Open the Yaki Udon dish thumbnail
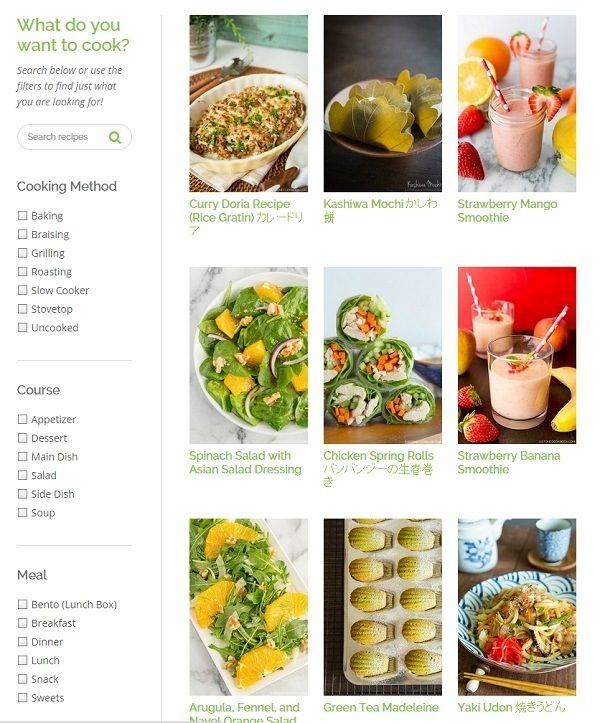 517,607
